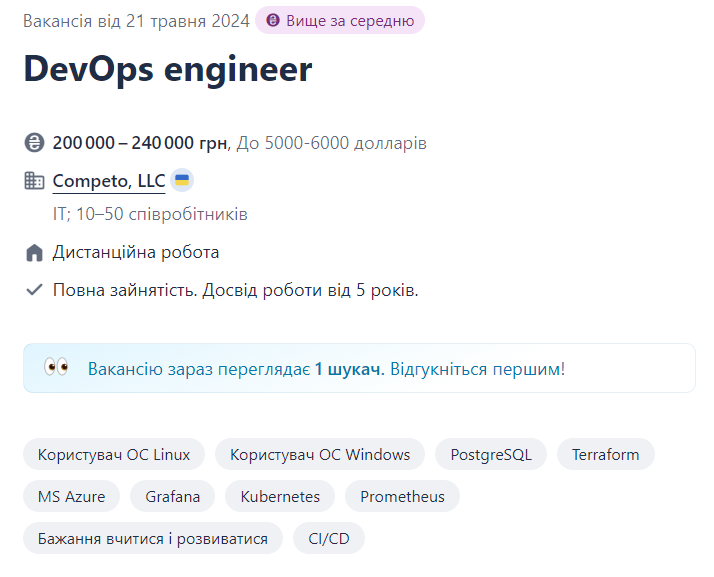Click the Бажання вчитися і розвиватися tag
Screen dimensions: 714x577
tap(153, 538)
